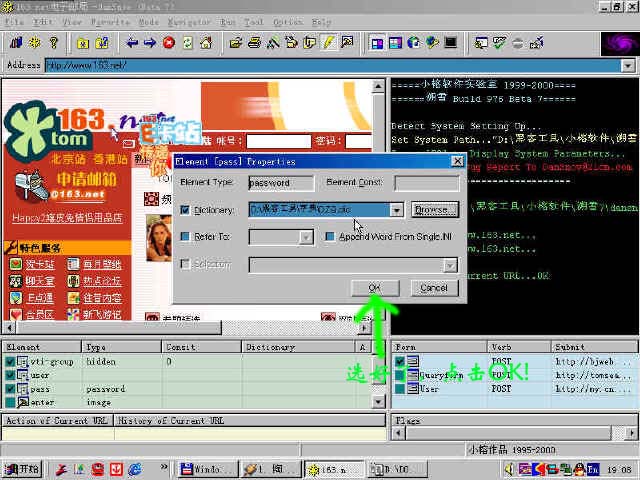The image size is (640, 480).
Task: Click the folder with question mark icon
Action: (x=102, y=42)
